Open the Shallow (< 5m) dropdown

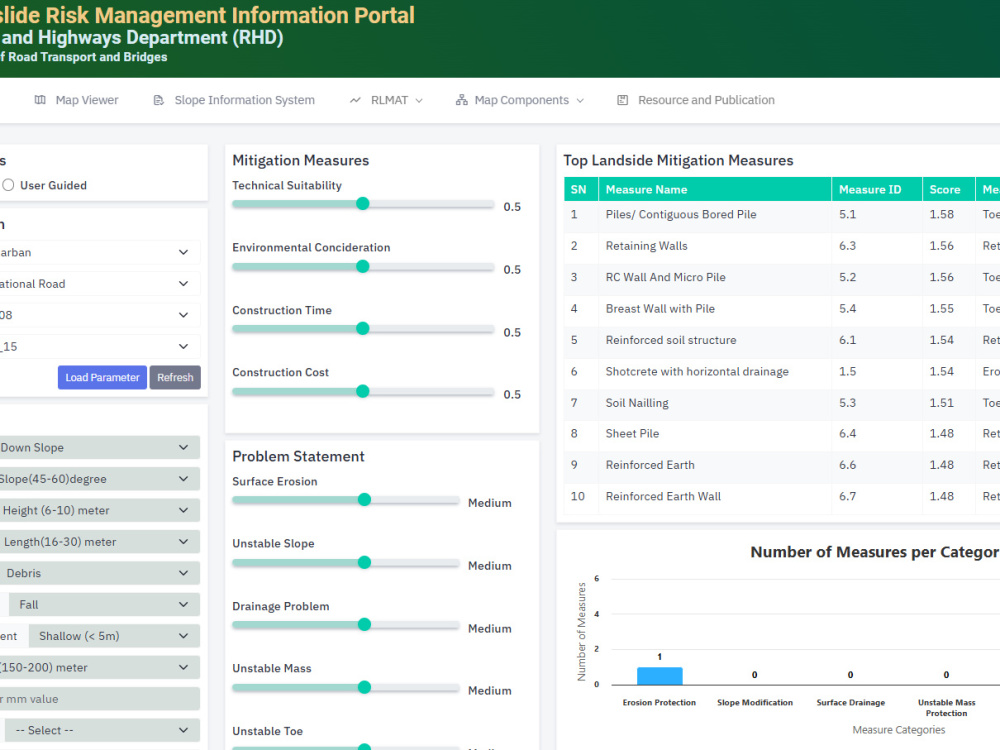(x=114, y=636)
